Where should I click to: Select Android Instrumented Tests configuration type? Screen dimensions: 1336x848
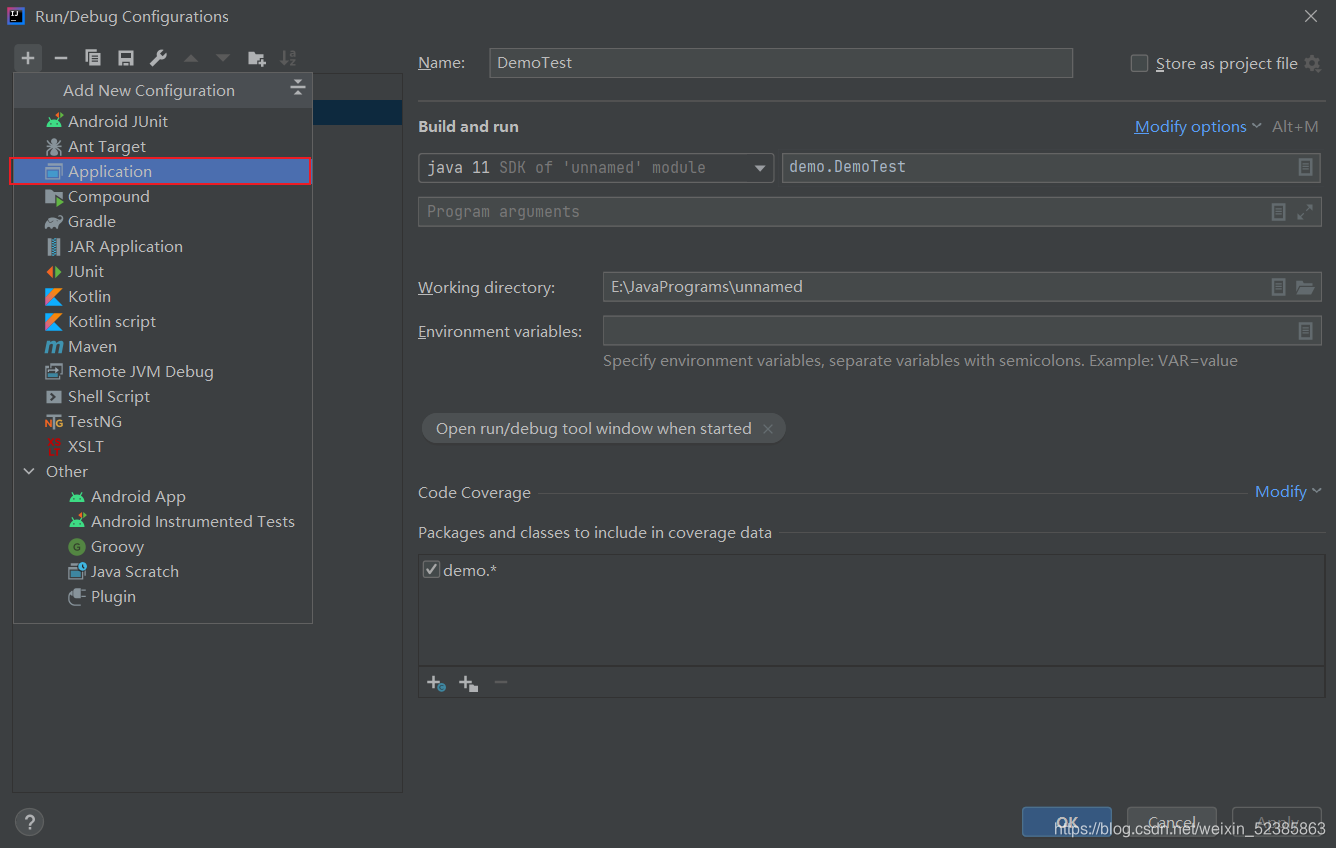[163, 521]
